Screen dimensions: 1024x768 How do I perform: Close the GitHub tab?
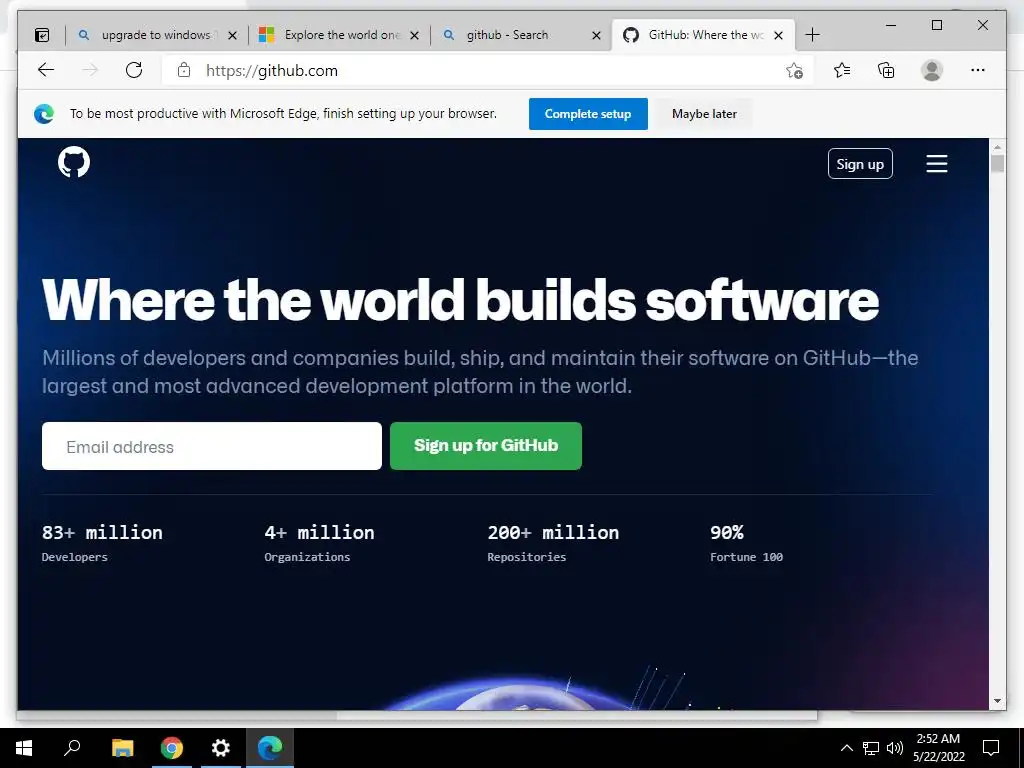click(778, 35)
